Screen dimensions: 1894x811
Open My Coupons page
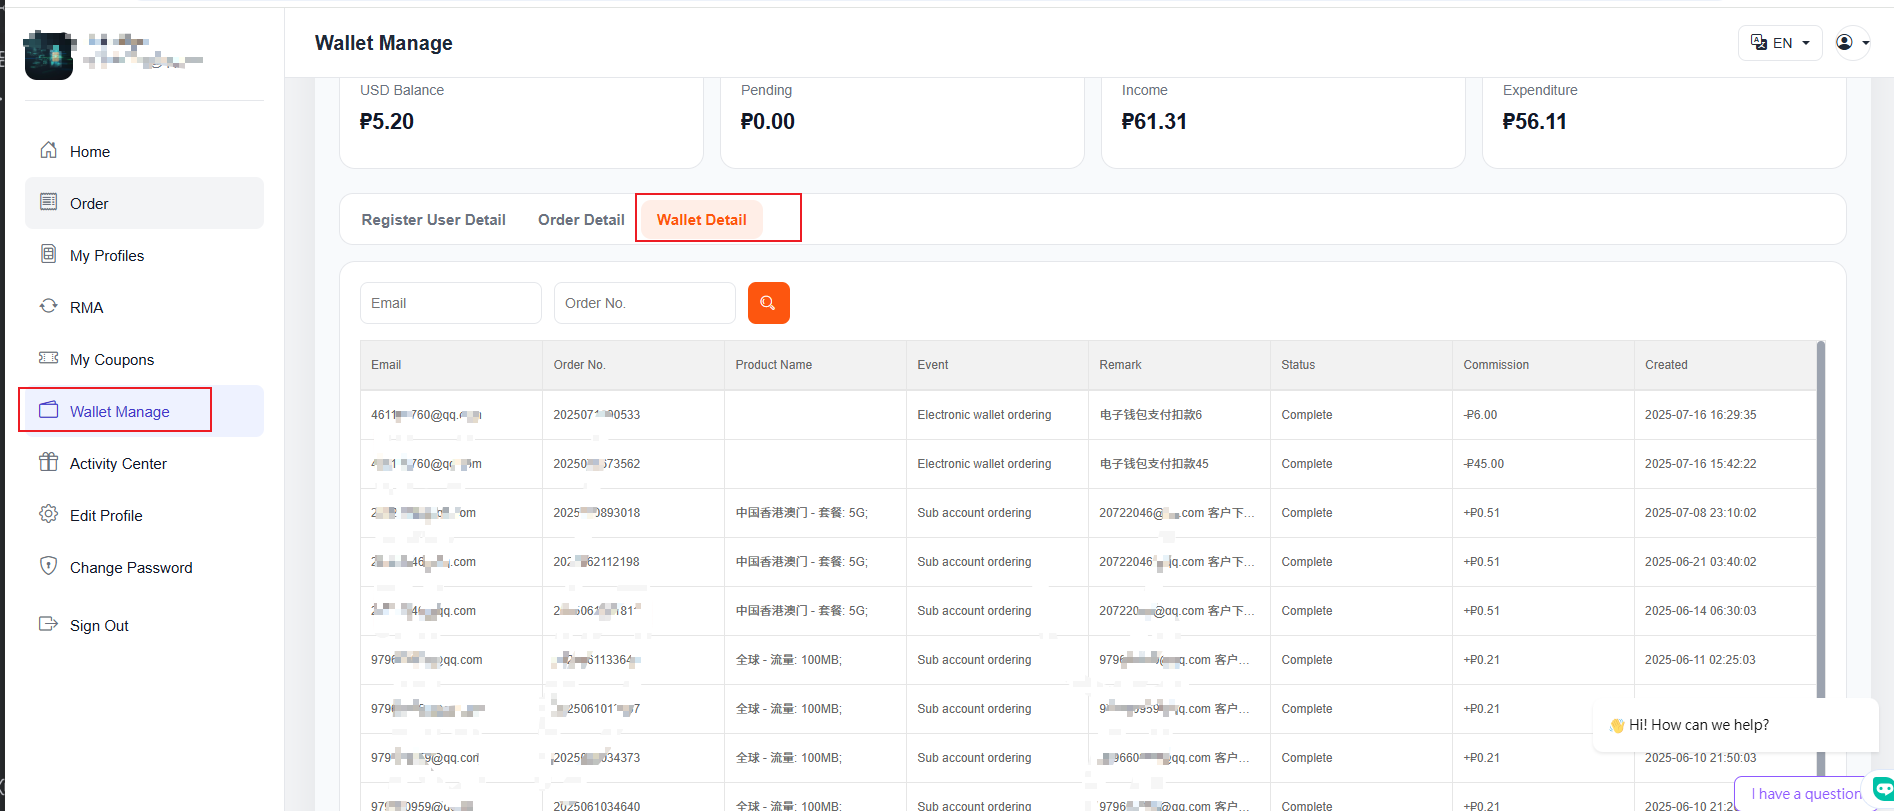point(144,359)
